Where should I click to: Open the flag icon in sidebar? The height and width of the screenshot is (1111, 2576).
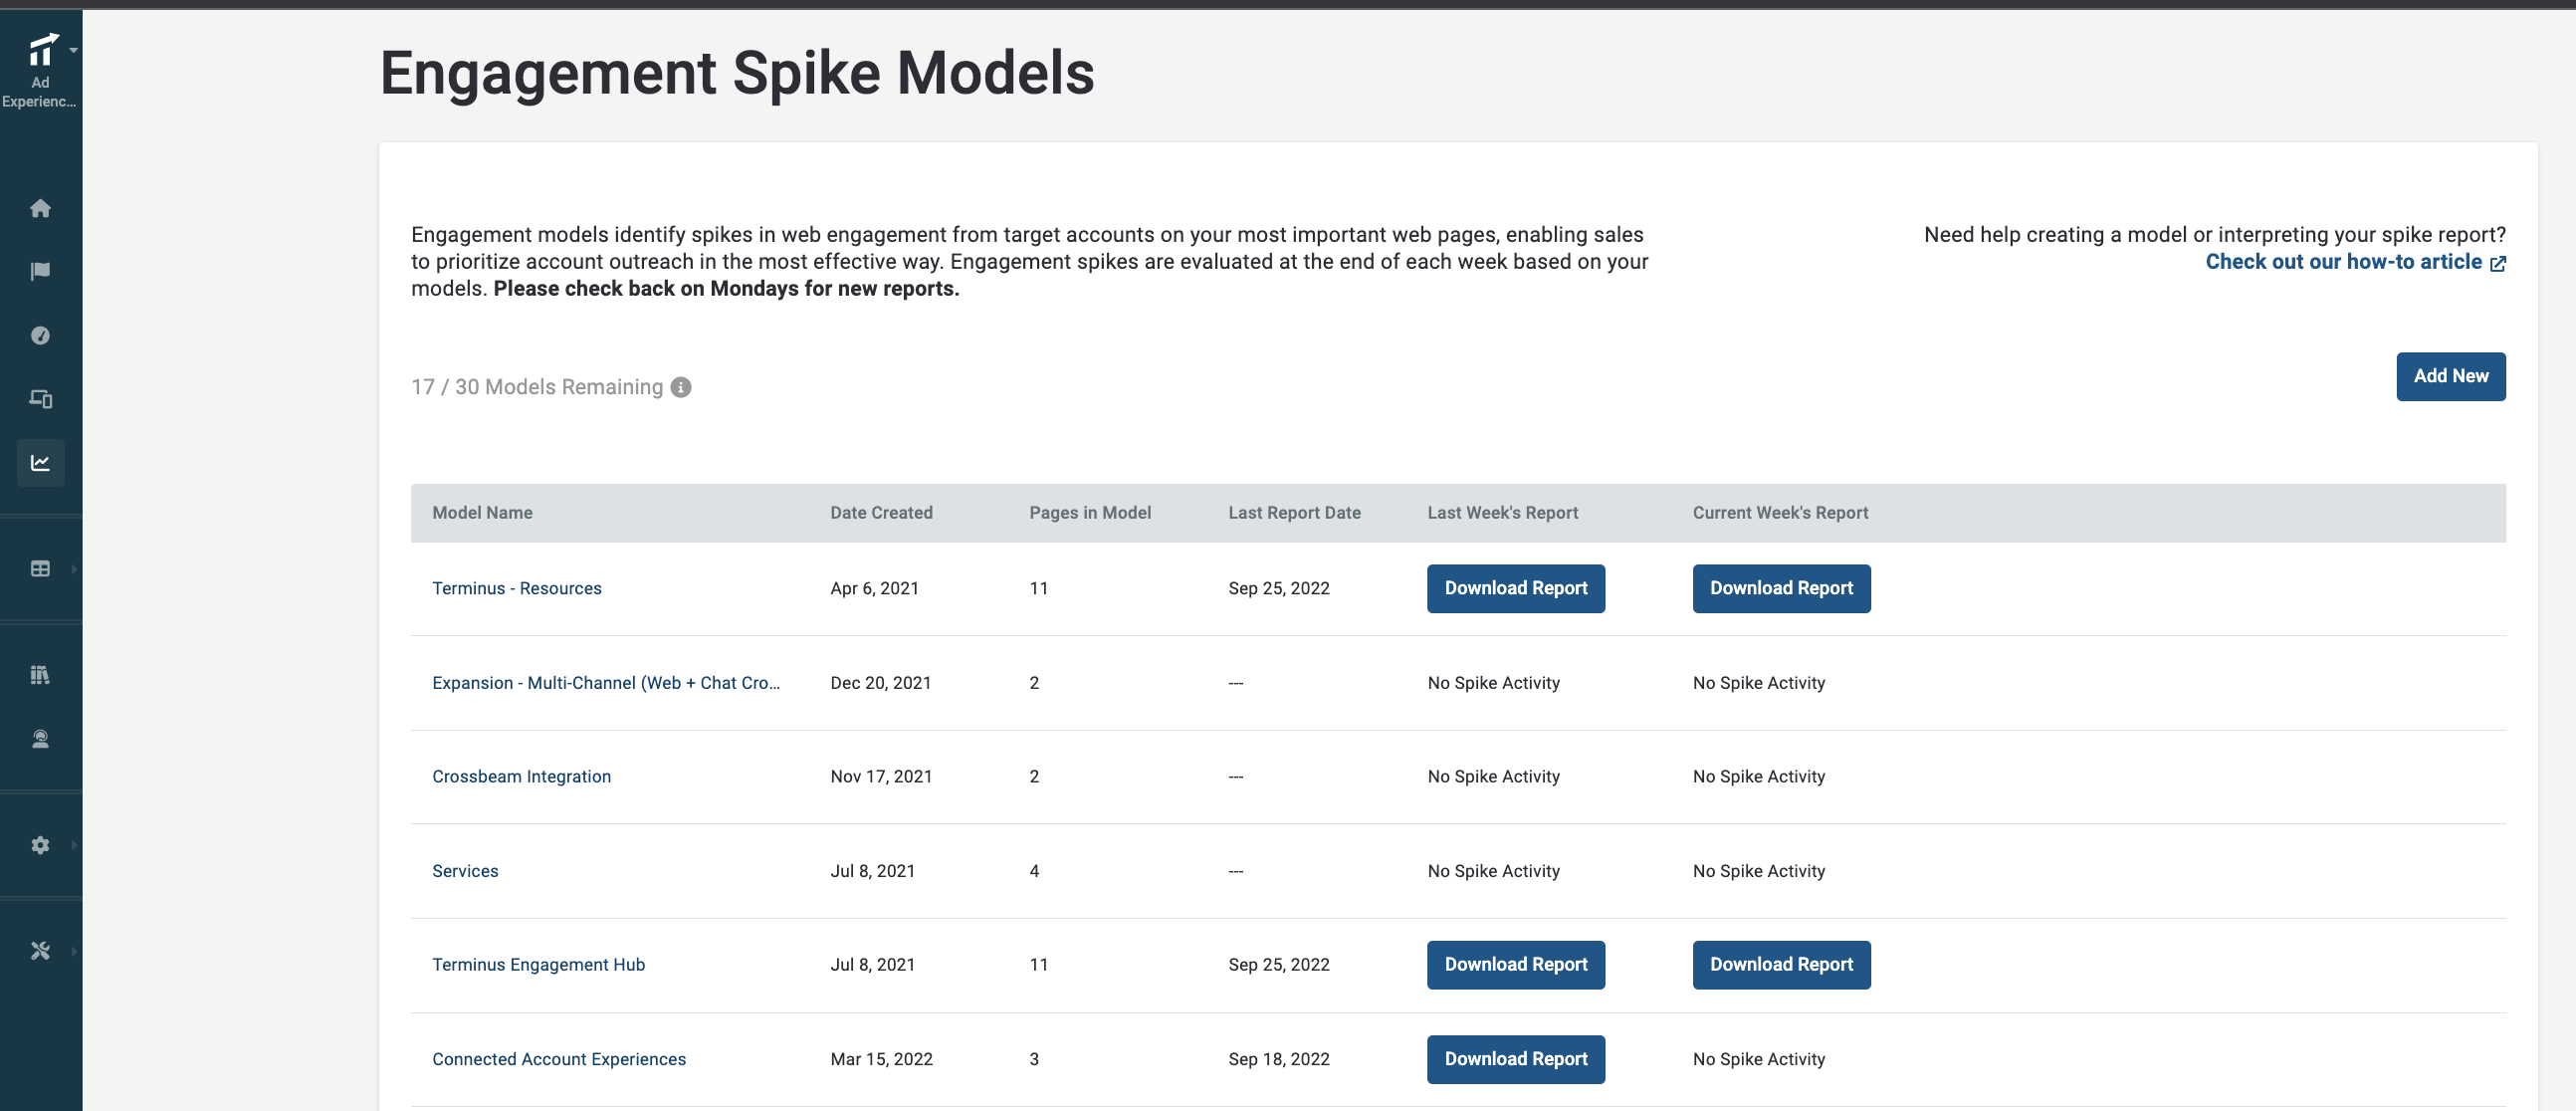(x=40, y=271)
